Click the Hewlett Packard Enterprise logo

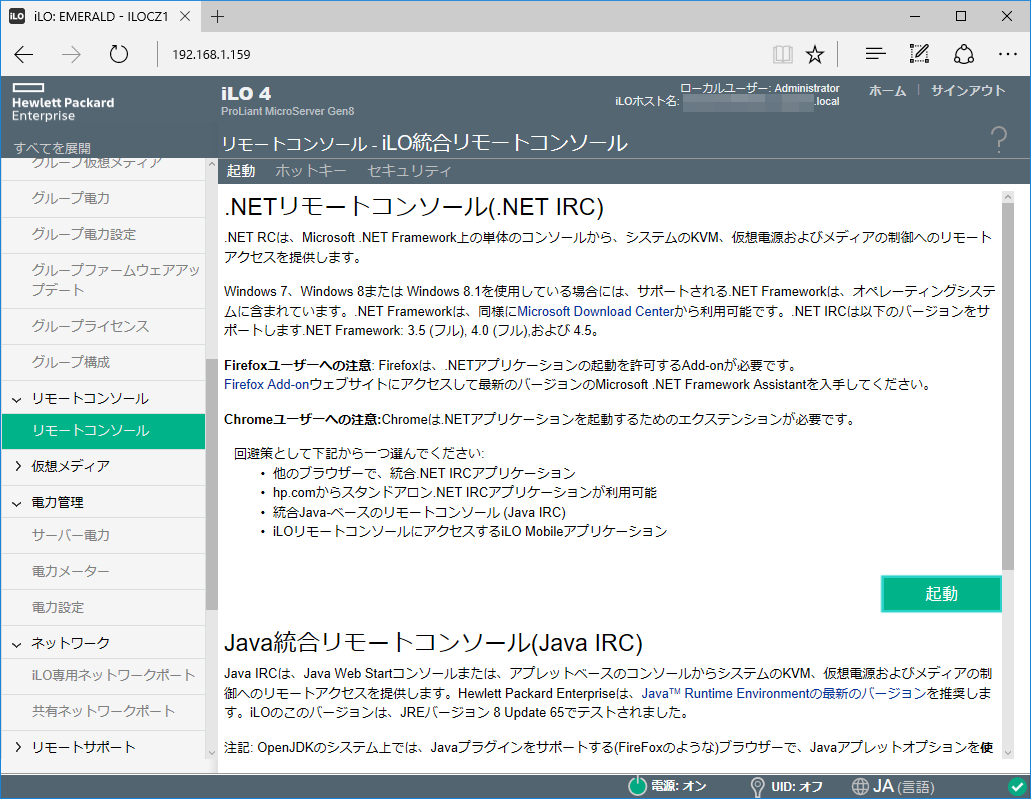63,103
